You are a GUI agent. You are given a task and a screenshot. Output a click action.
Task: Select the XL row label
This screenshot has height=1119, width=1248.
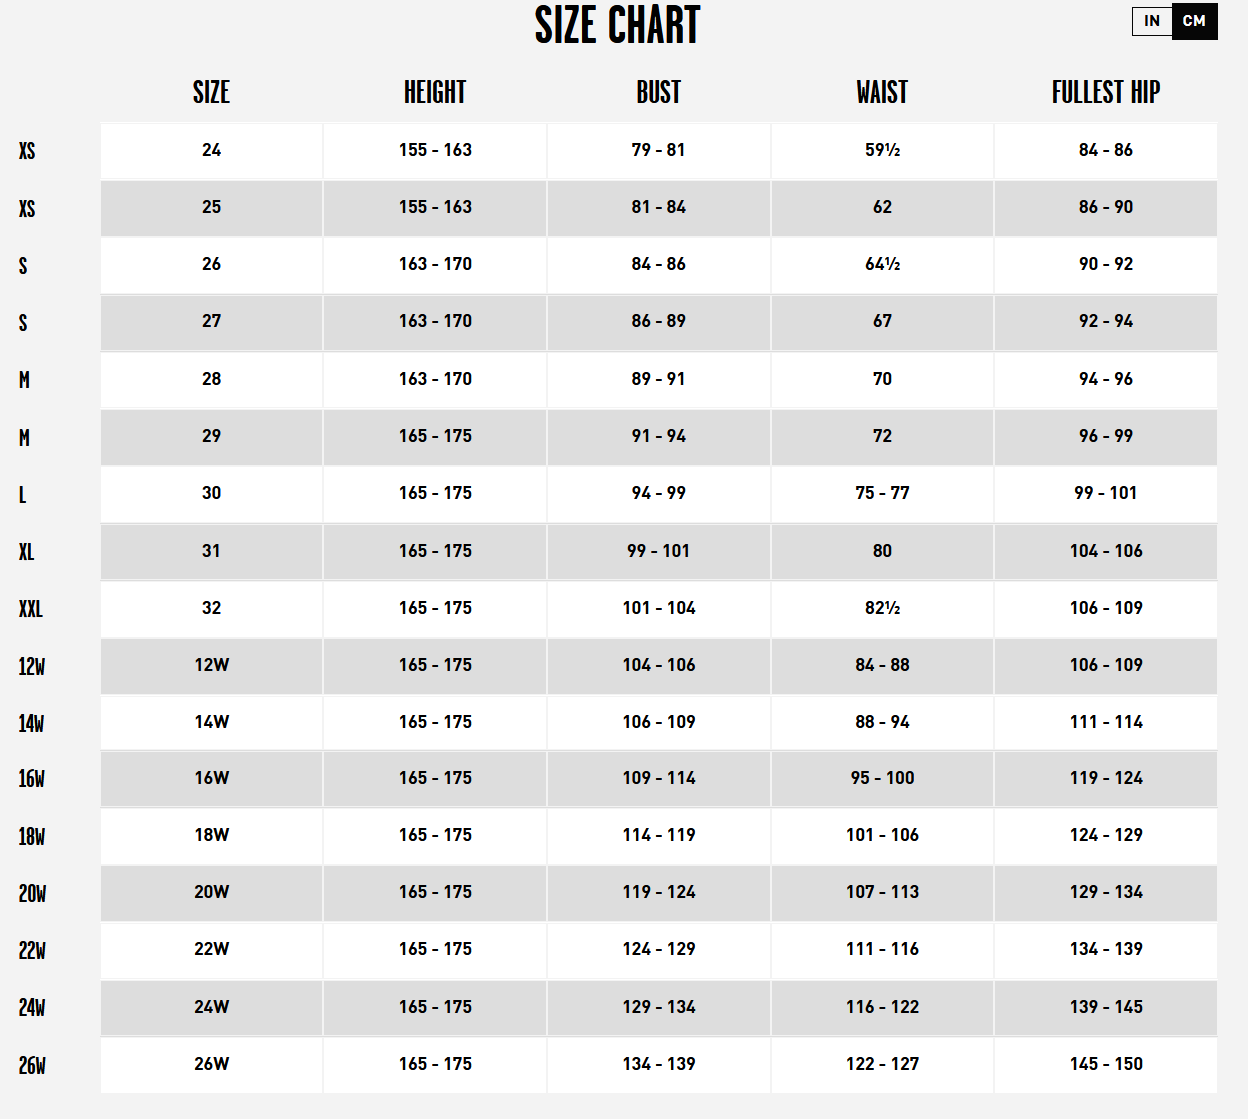click(27, 552)
